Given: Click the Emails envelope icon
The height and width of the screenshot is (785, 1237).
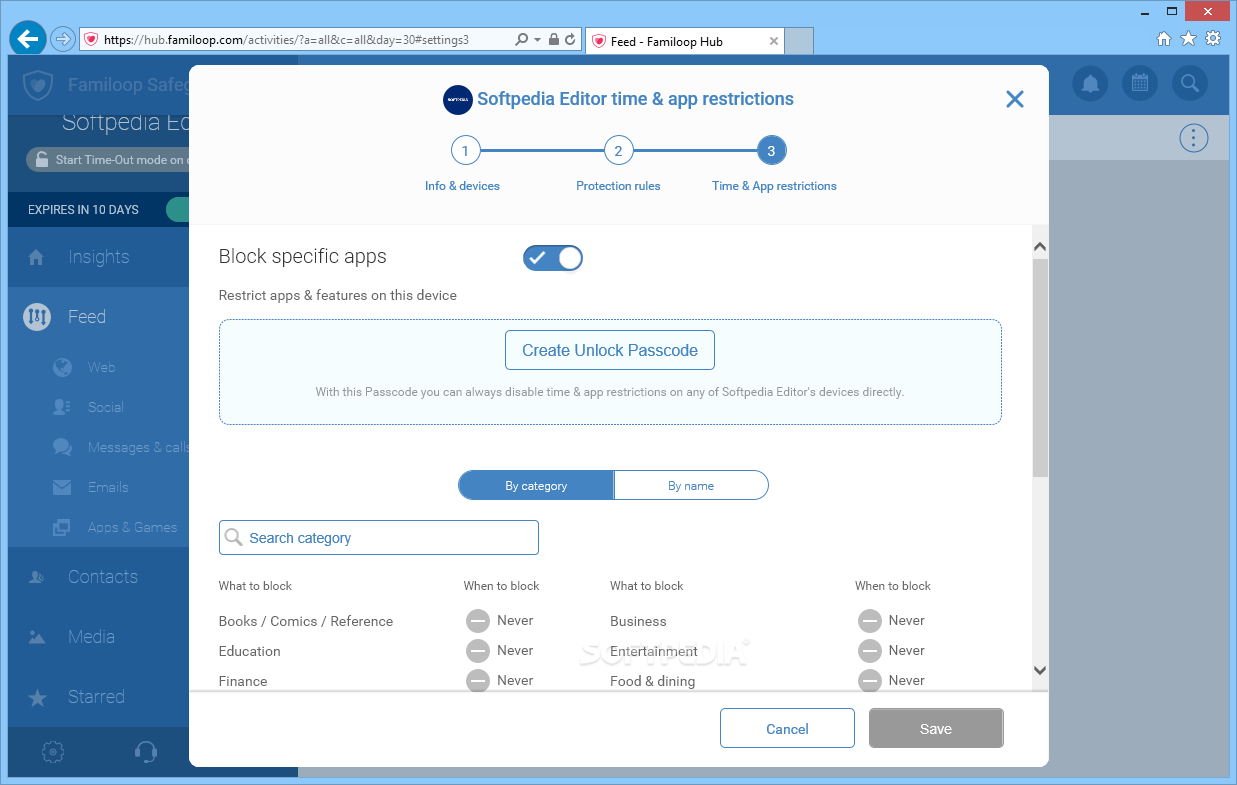Looking at the screenshot, I should (62, 487).
